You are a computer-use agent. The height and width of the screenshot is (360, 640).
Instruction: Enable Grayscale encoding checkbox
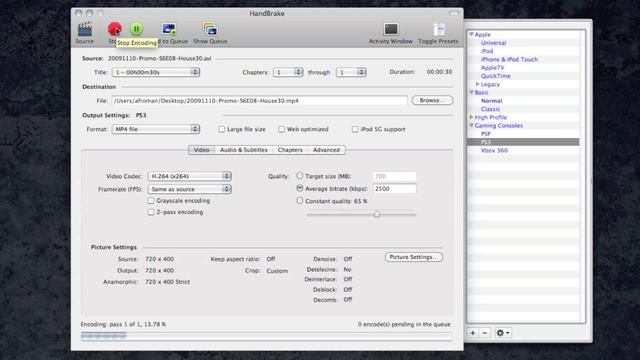coord(151,201)
